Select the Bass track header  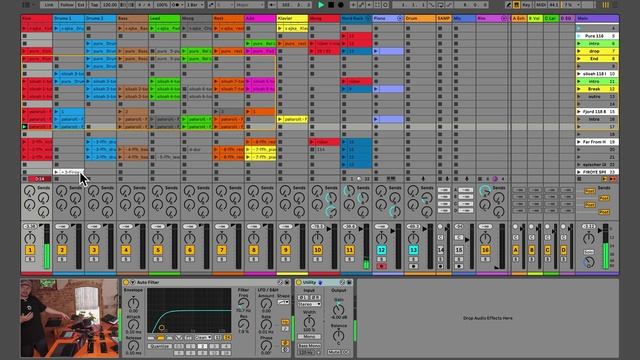132,18
